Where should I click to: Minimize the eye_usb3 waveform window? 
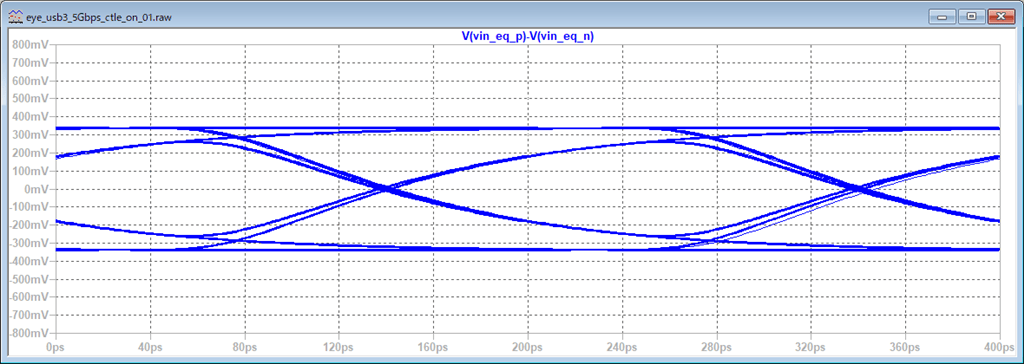pos(943,16)
